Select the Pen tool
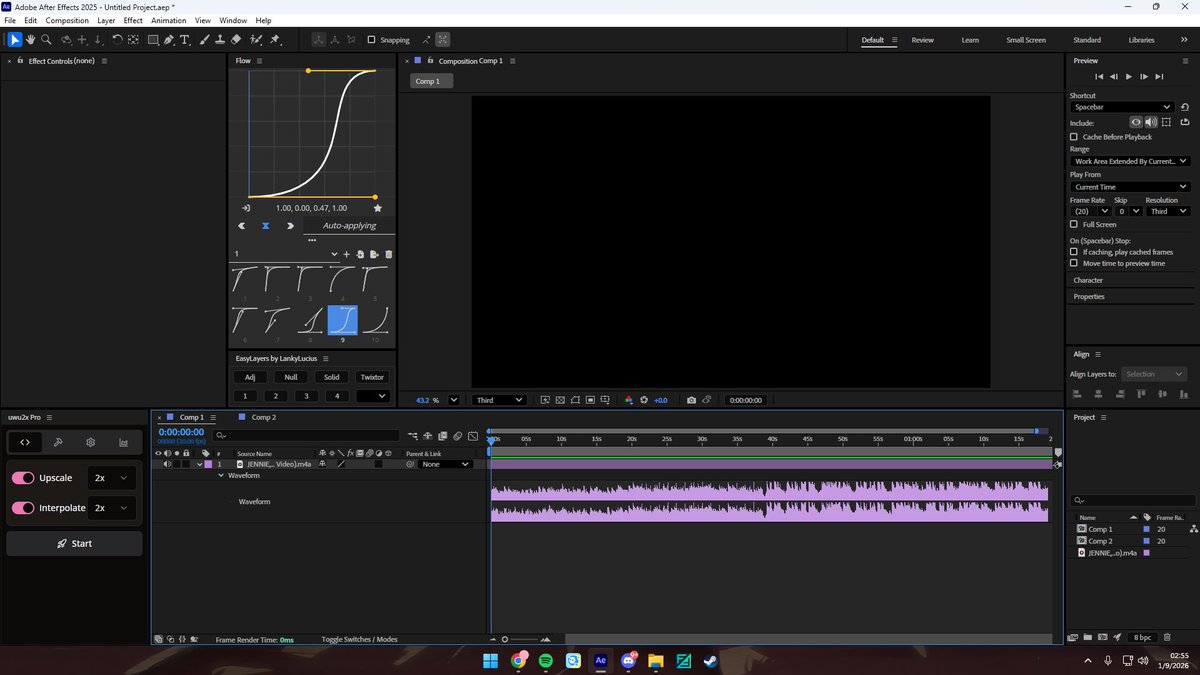 pyautogui.click(x=169, y=40)
